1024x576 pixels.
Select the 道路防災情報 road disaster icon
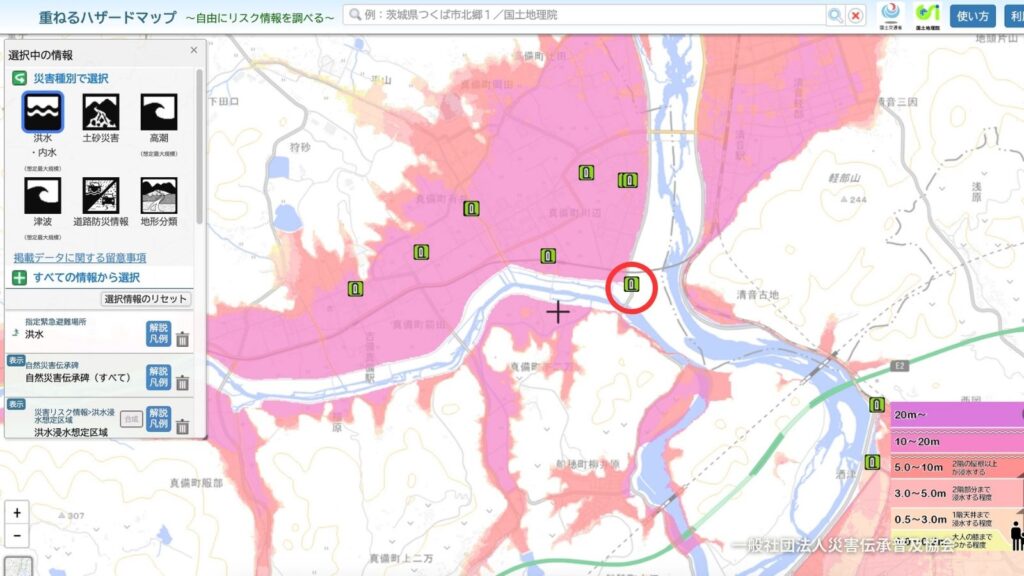[101, 195]
